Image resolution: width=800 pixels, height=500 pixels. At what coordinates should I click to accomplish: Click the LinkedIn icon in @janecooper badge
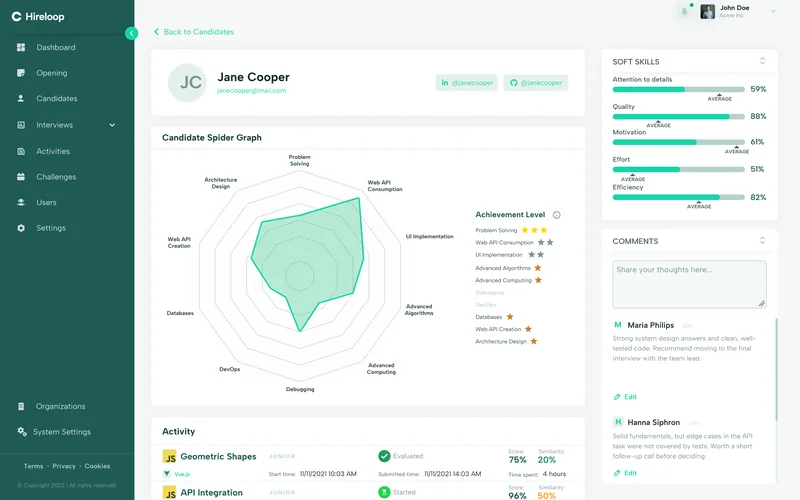[x=445, y=83]
